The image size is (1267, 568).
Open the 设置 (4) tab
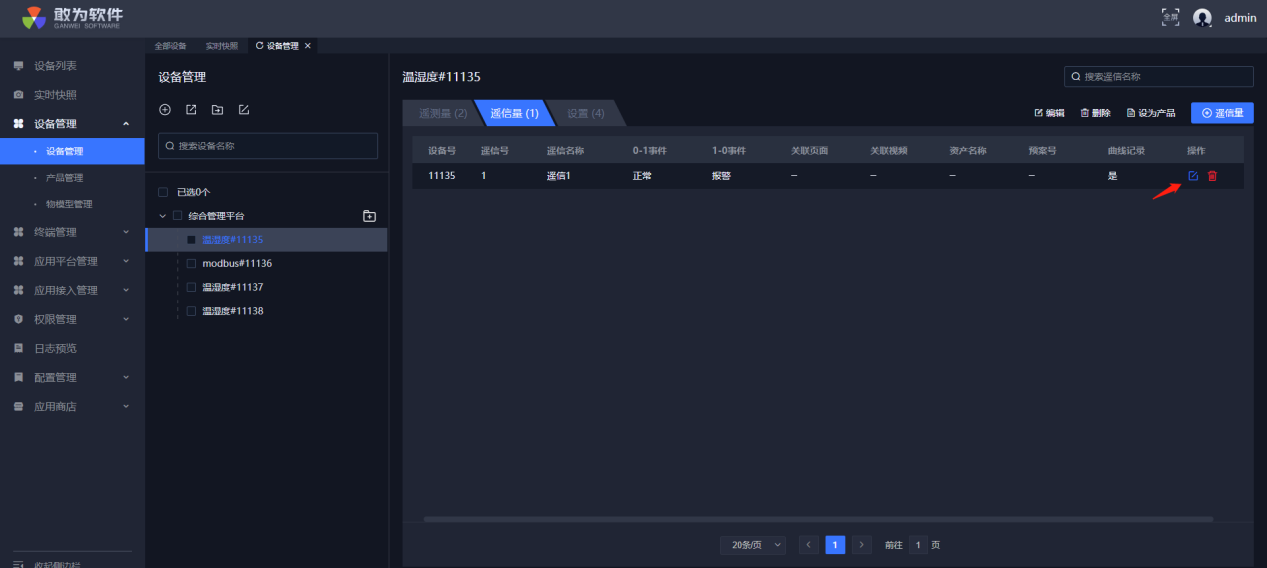coord(586,114)
